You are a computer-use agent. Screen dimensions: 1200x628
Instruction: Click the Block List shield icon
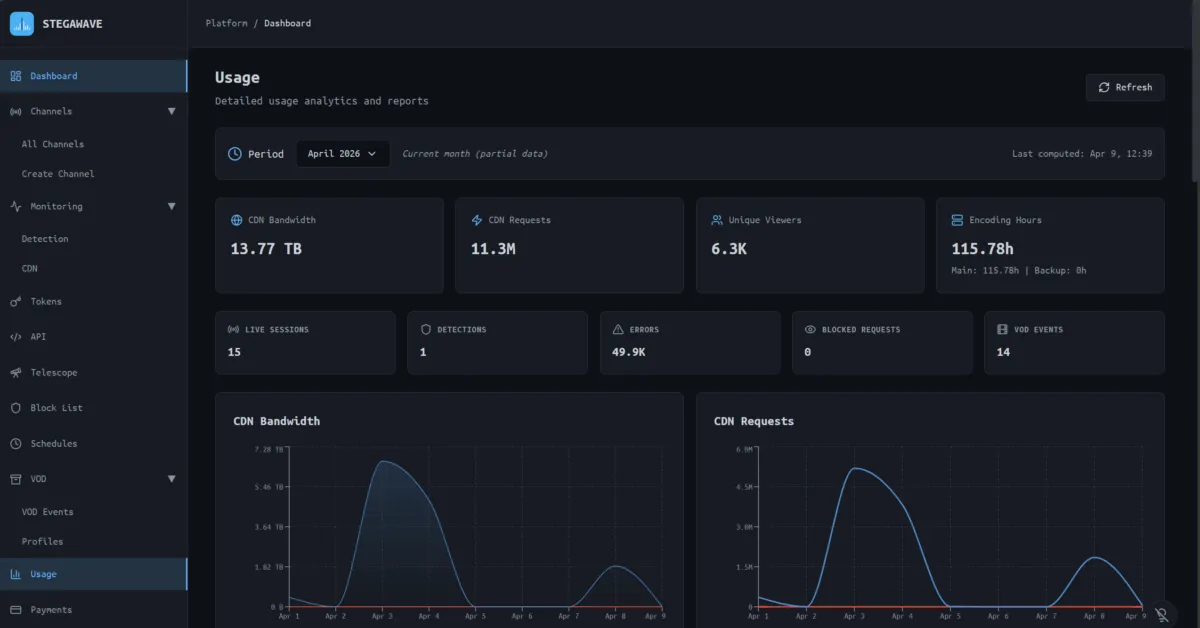15,408
